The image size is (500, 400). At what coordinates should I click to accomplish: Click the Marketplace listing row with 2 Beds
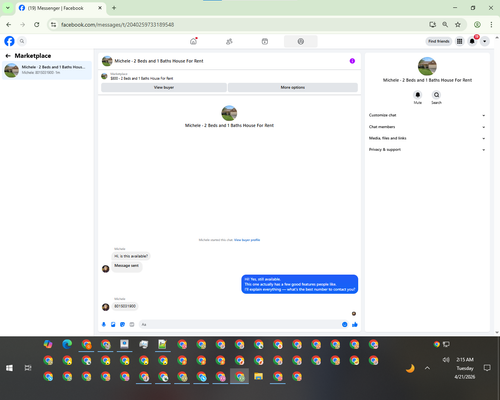[229, 76]
